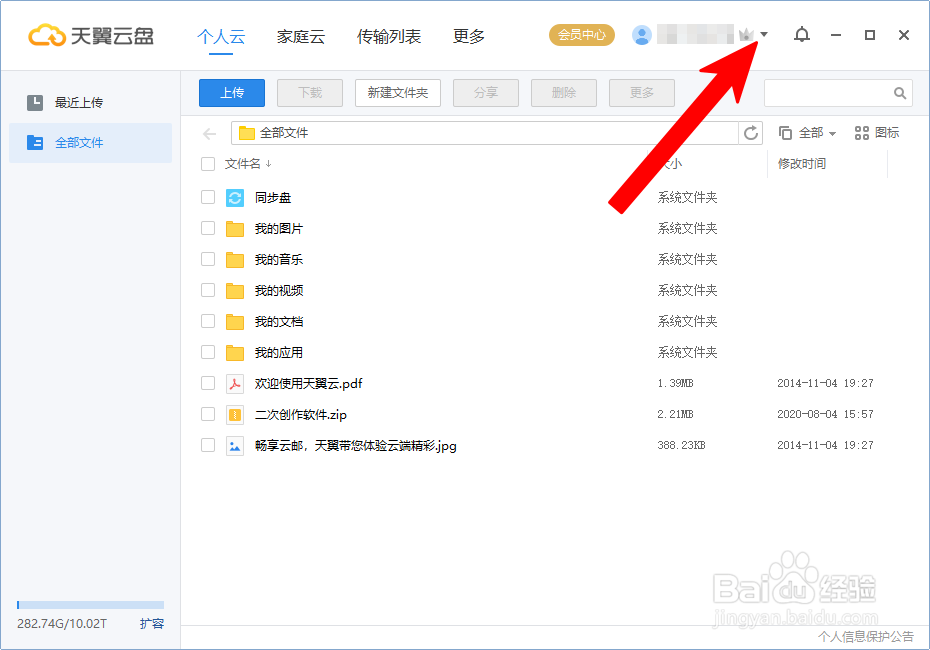Click the PDF icon of 欢迎使用天翼云.pdf
Viewport: 930px width, 650px height.
click(235, 384)
